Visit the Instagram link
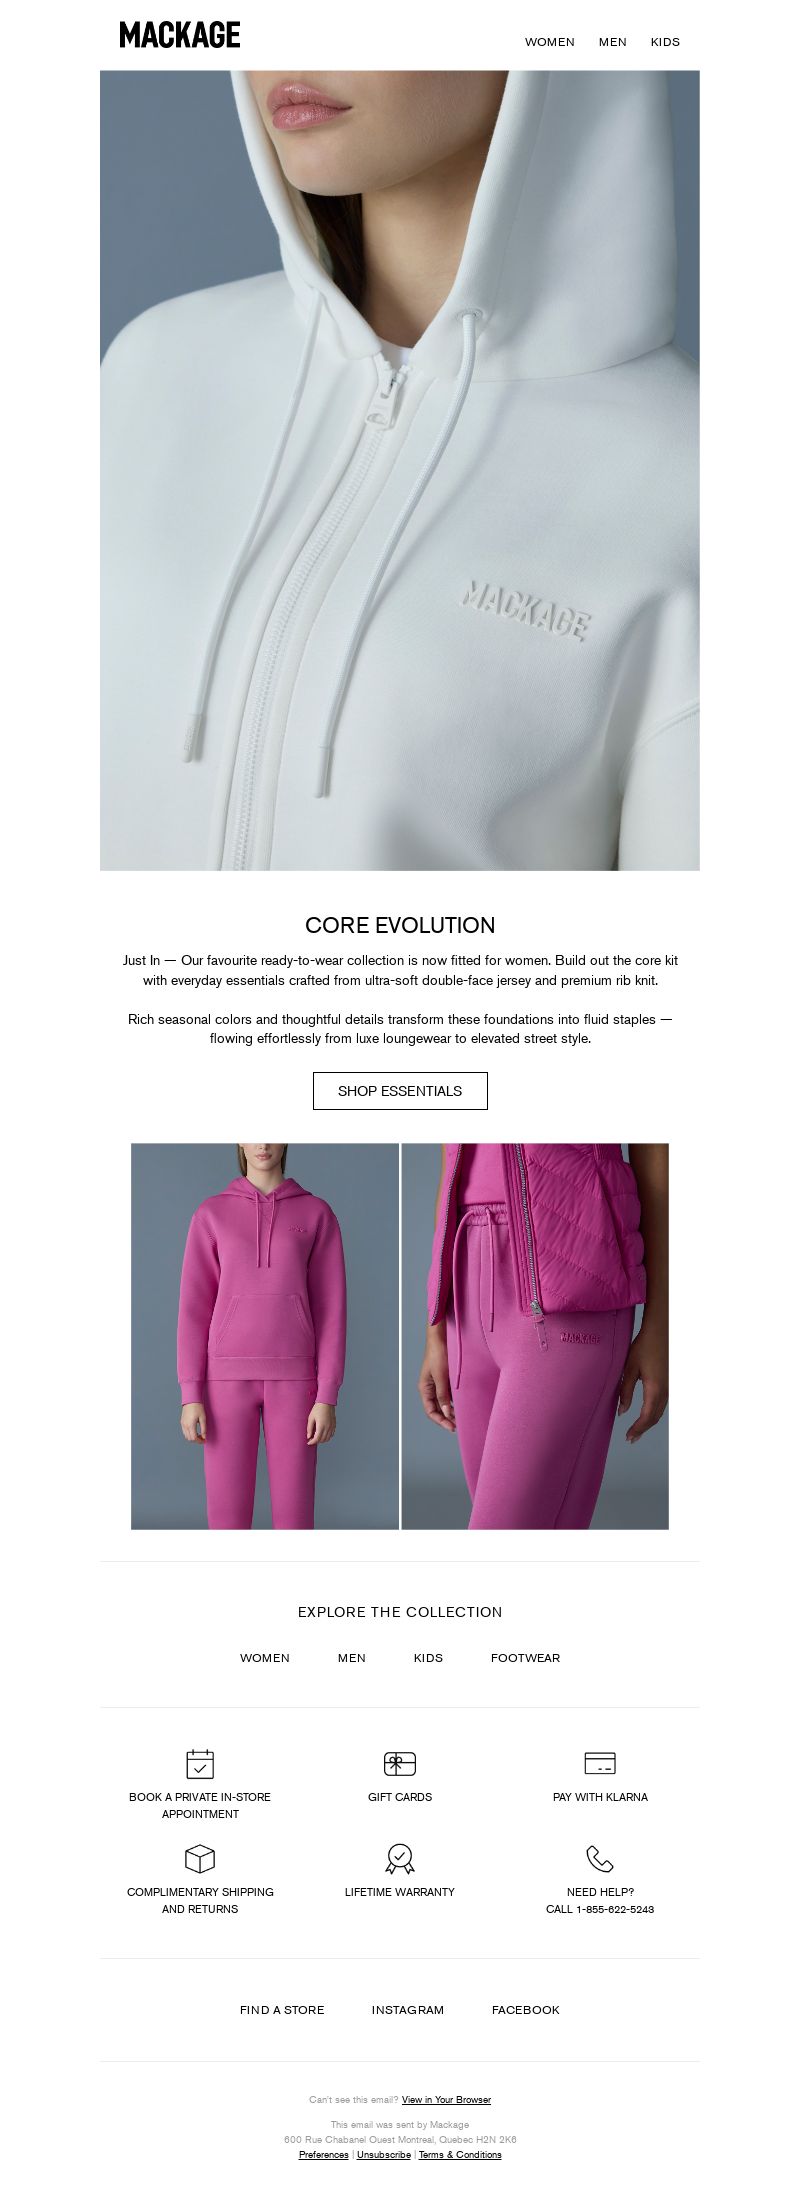 click(408, 2009)
